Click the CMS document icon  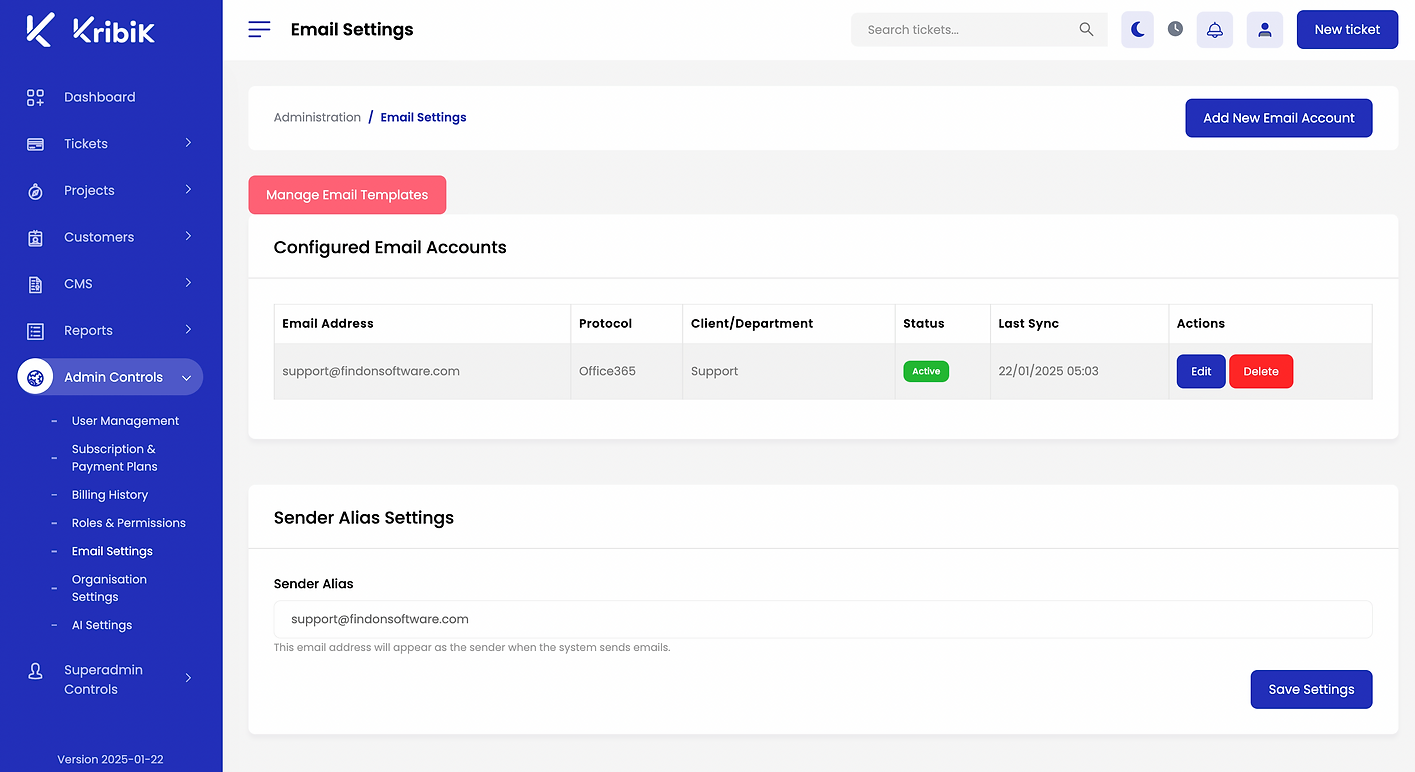coord(35,284)
